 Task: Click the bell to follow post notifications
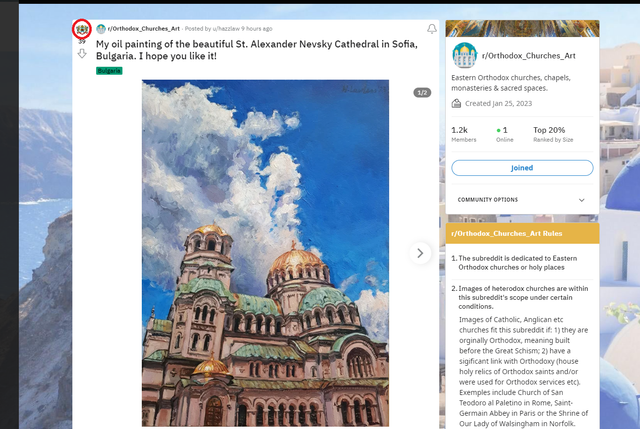[x=431, y=29]
